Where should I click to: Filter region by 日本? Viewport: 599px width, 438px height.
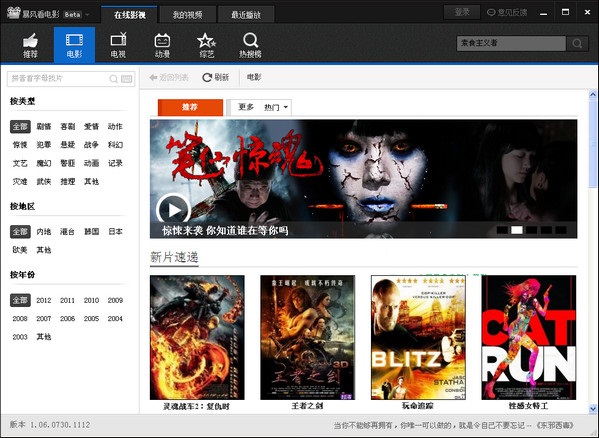coord(115,231)
